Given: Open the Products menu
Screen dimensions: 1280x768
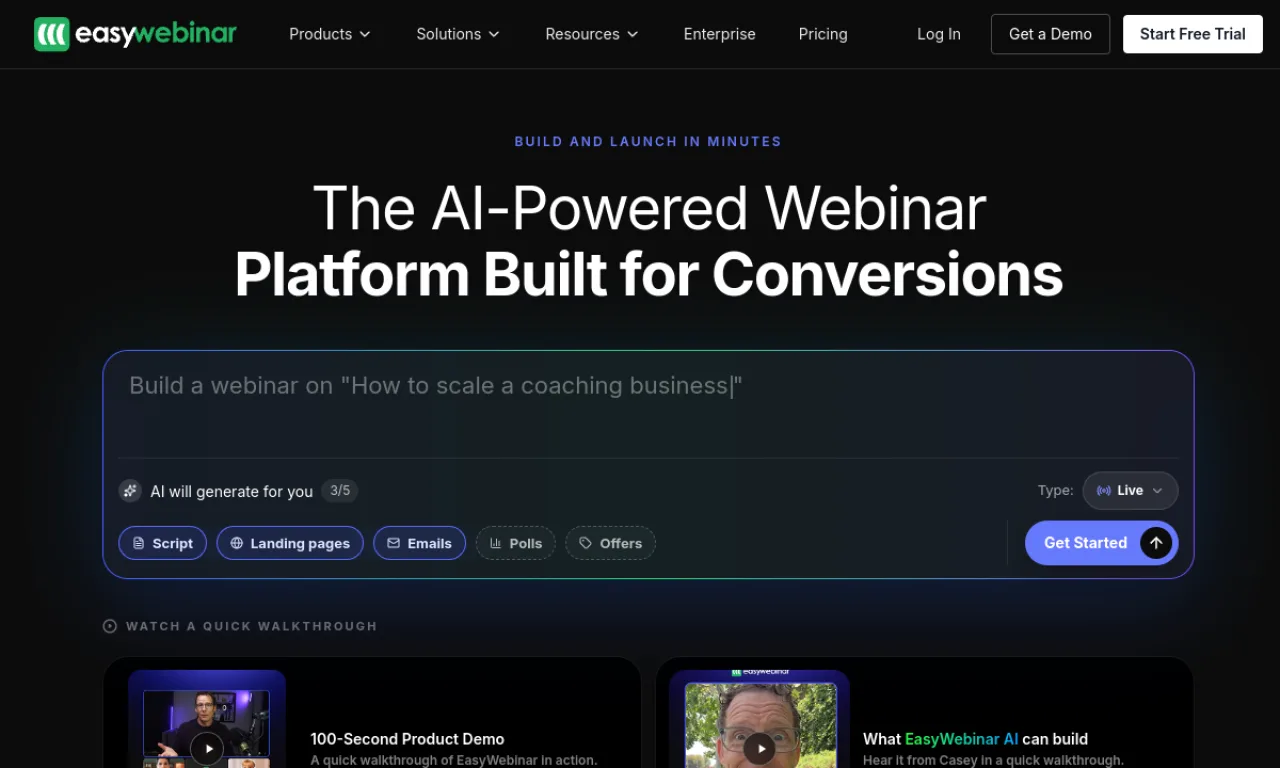Looking at the screenshot, I should [330, 34].
